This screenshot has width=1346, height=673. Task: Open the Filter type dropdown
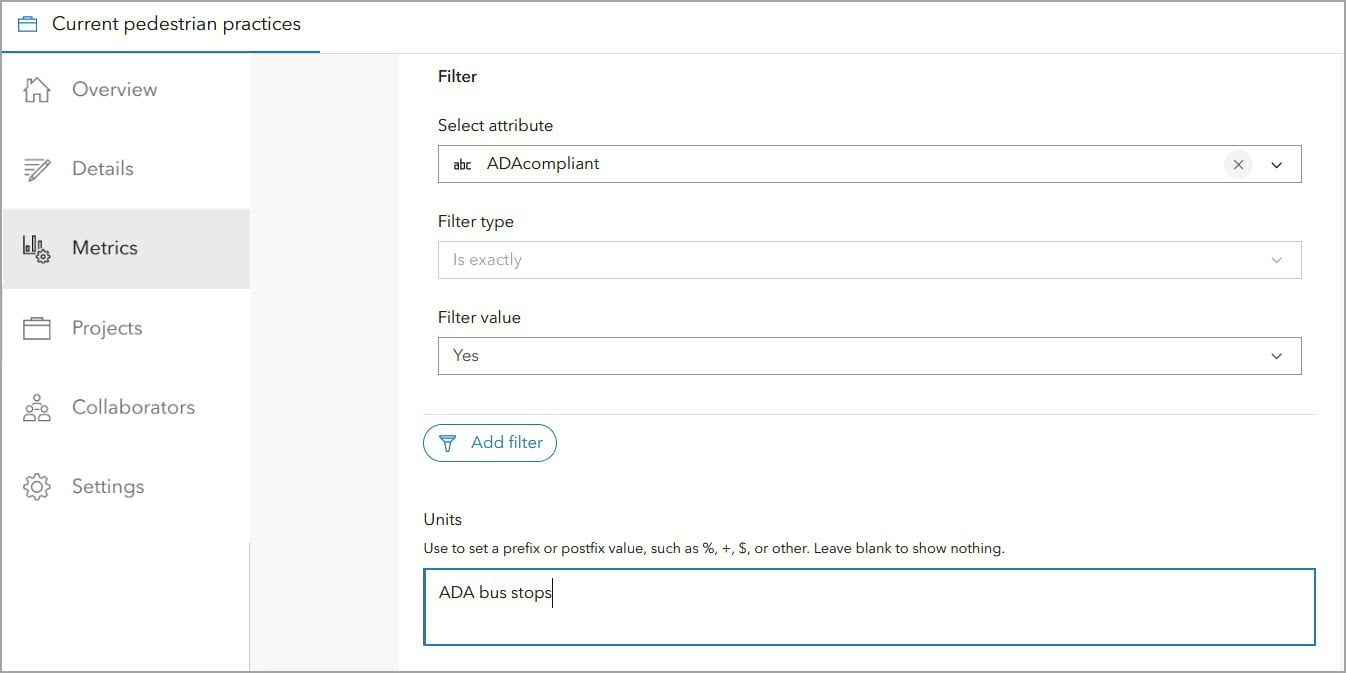point(869,260)
